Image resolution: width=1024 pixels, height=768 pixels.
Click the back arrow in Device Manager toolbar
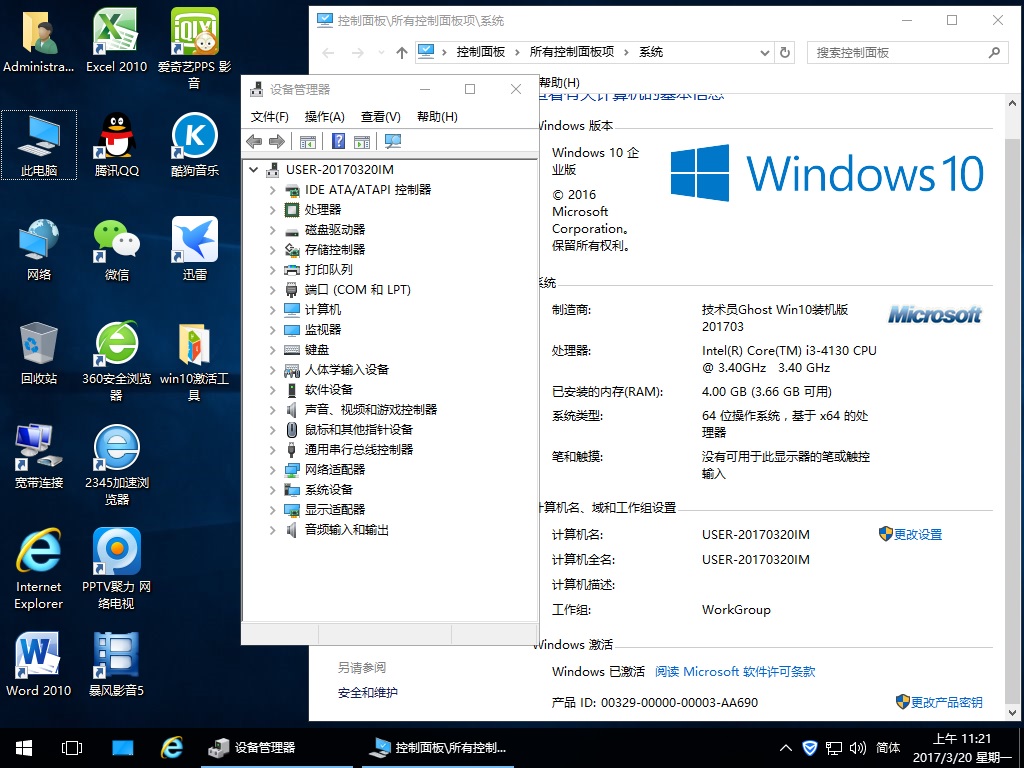point(254,141)
